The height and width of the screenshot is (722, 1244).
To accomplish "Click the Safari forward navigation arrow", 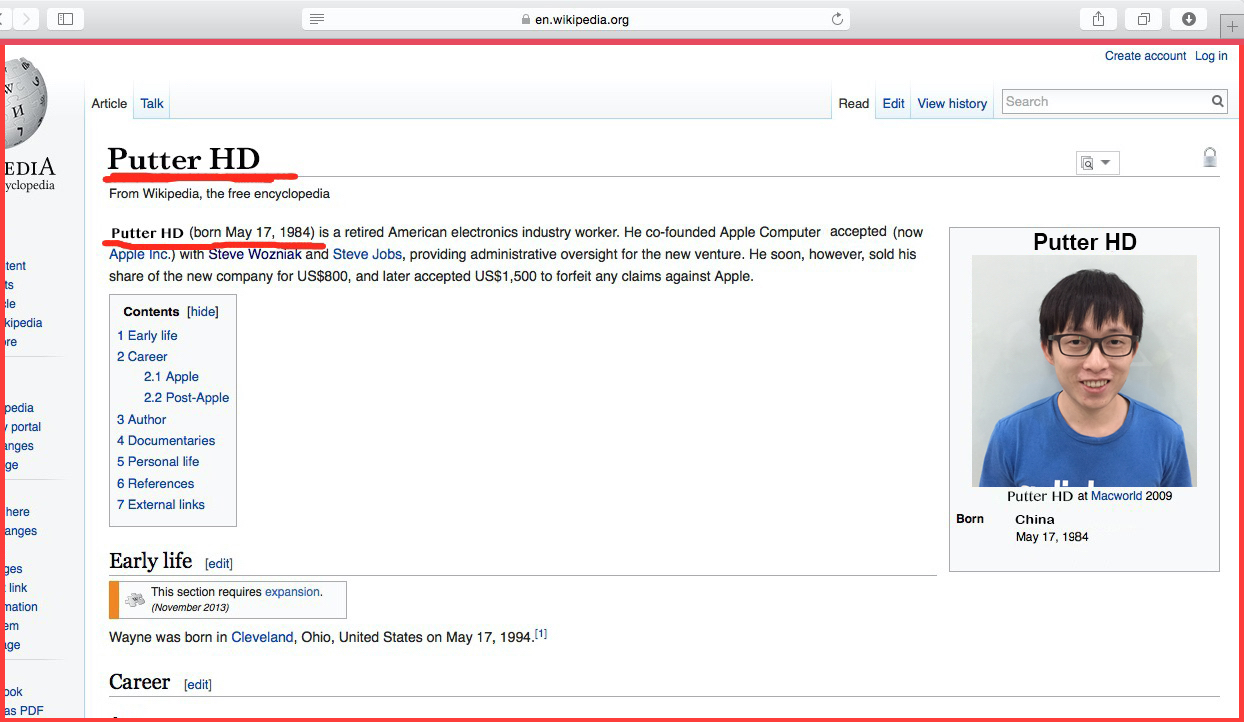I will (x=25, y=19).
